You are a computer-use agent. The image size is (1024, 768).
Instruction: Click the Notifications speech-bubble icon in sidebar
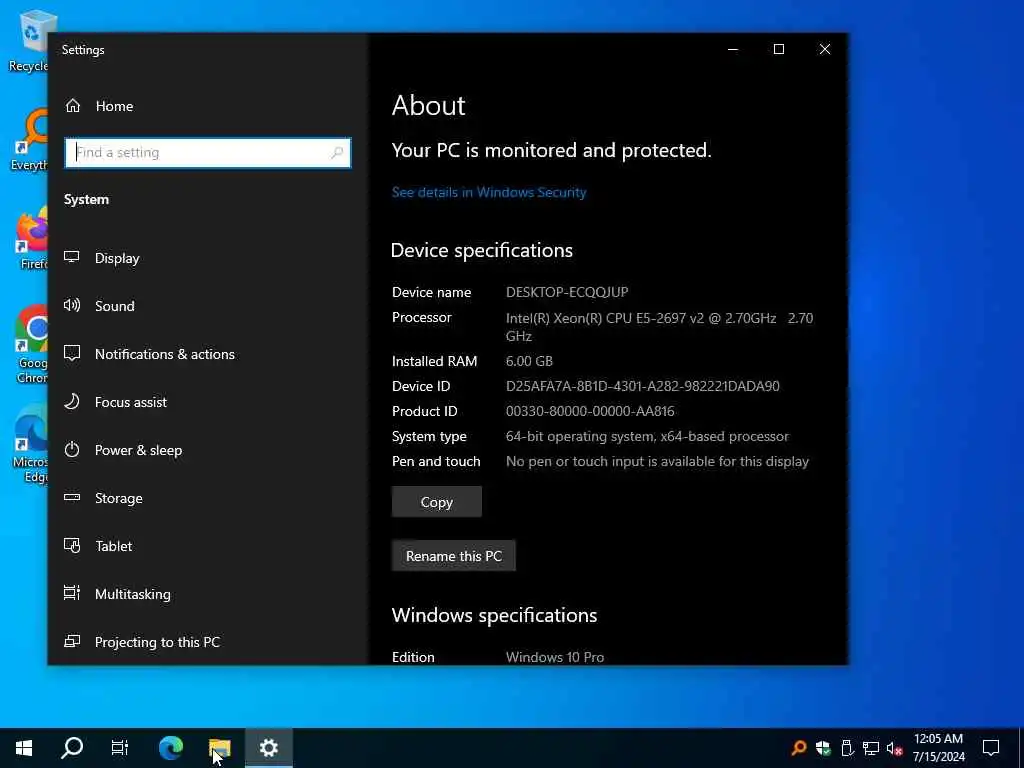click(x=72, y=353)
